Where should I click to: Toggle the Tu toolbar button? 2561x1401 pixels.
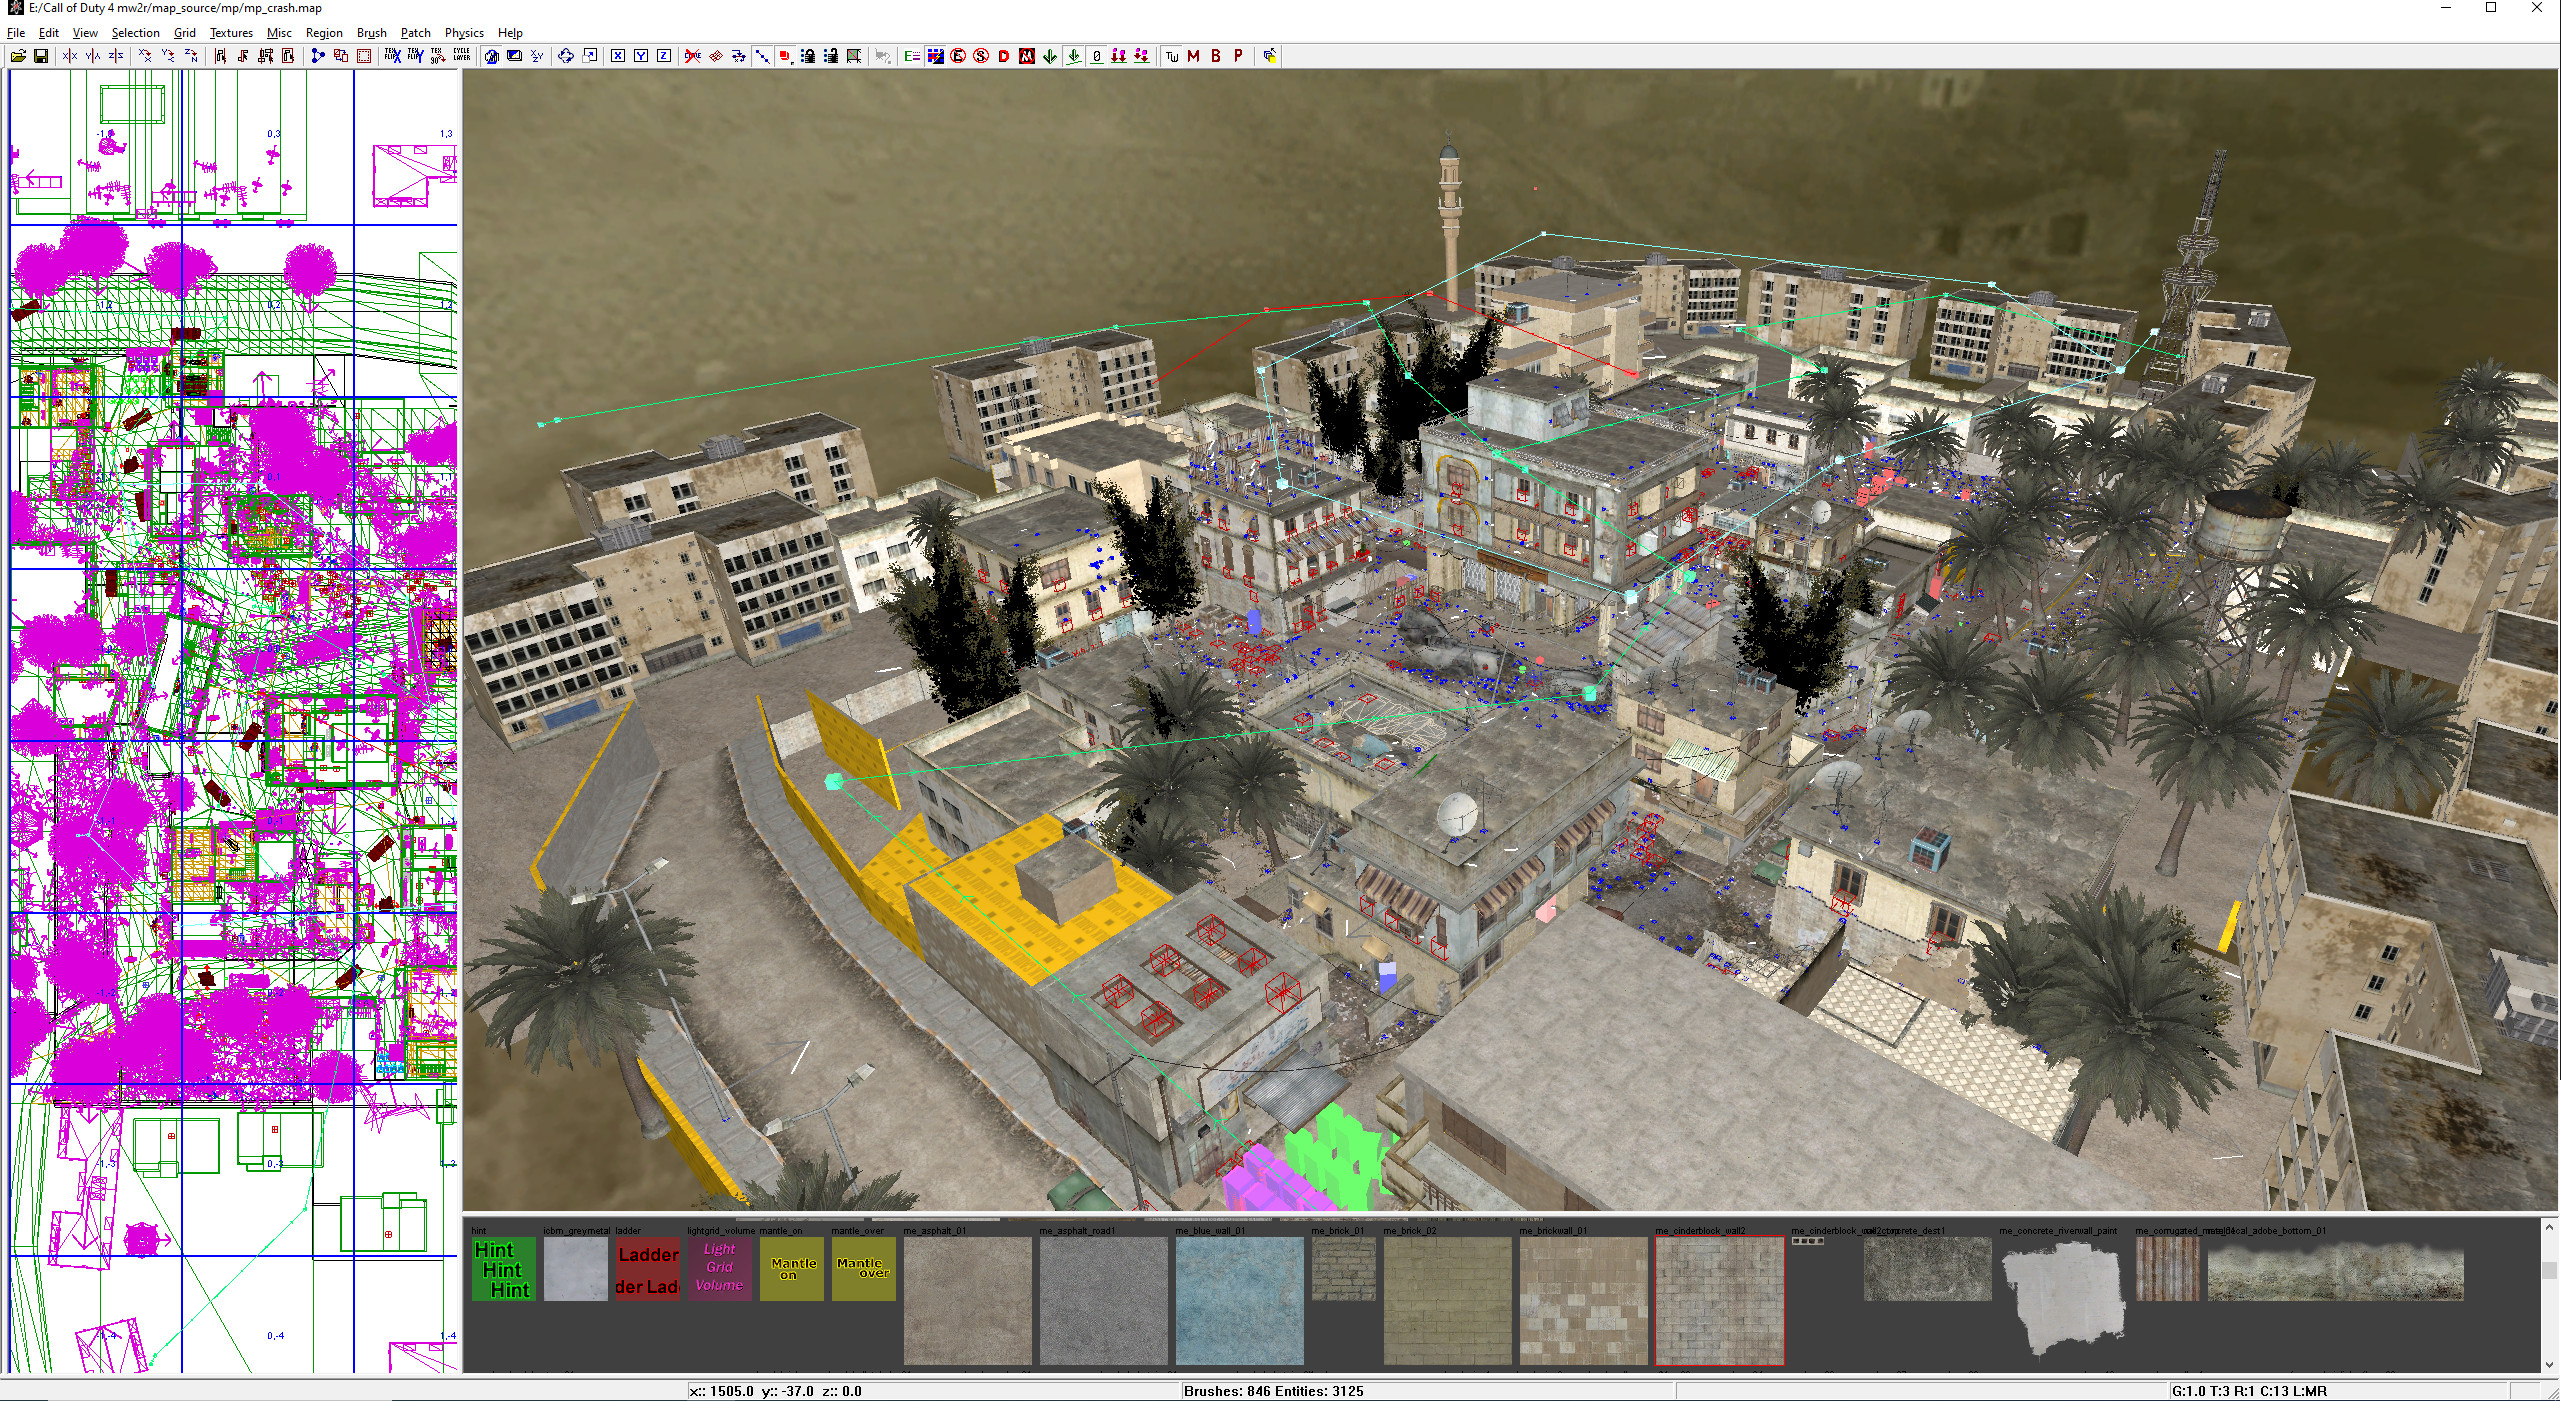(x=1171, y=56)
